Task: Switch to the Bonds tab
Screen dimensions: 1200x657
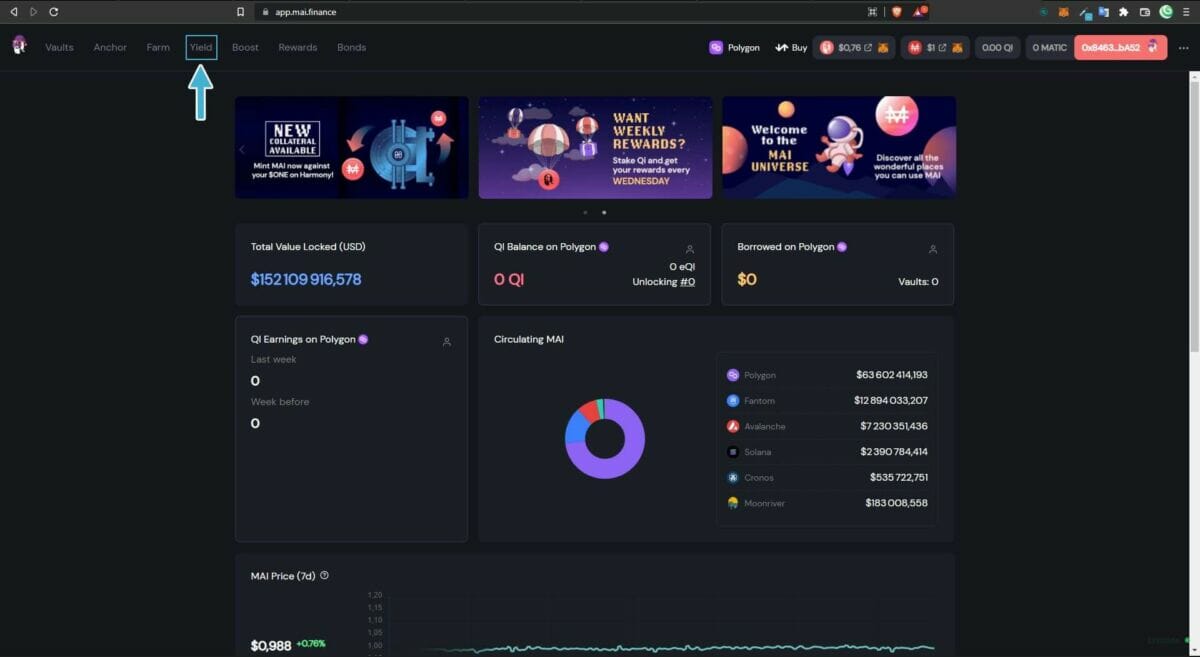Action: click(x=351, y=47)
